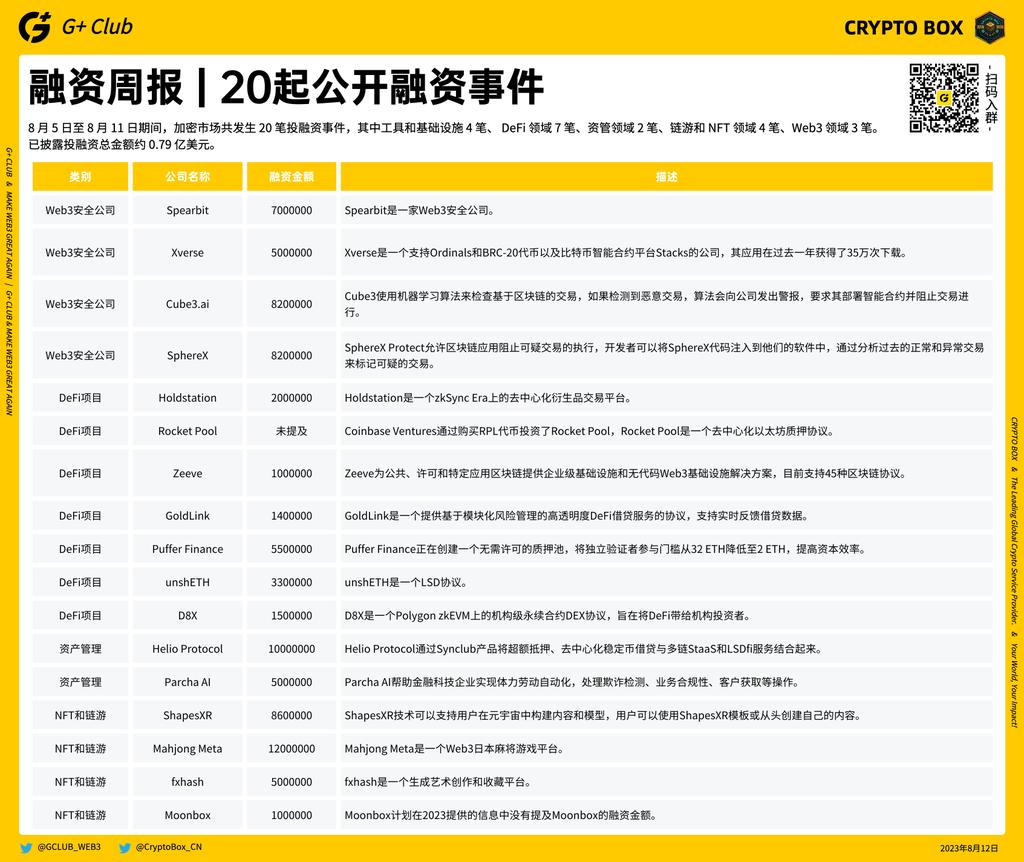Click the D8X Polygon zkEVM description
The width and height of the screenshot is (1024, 862).
pos(548,616)
